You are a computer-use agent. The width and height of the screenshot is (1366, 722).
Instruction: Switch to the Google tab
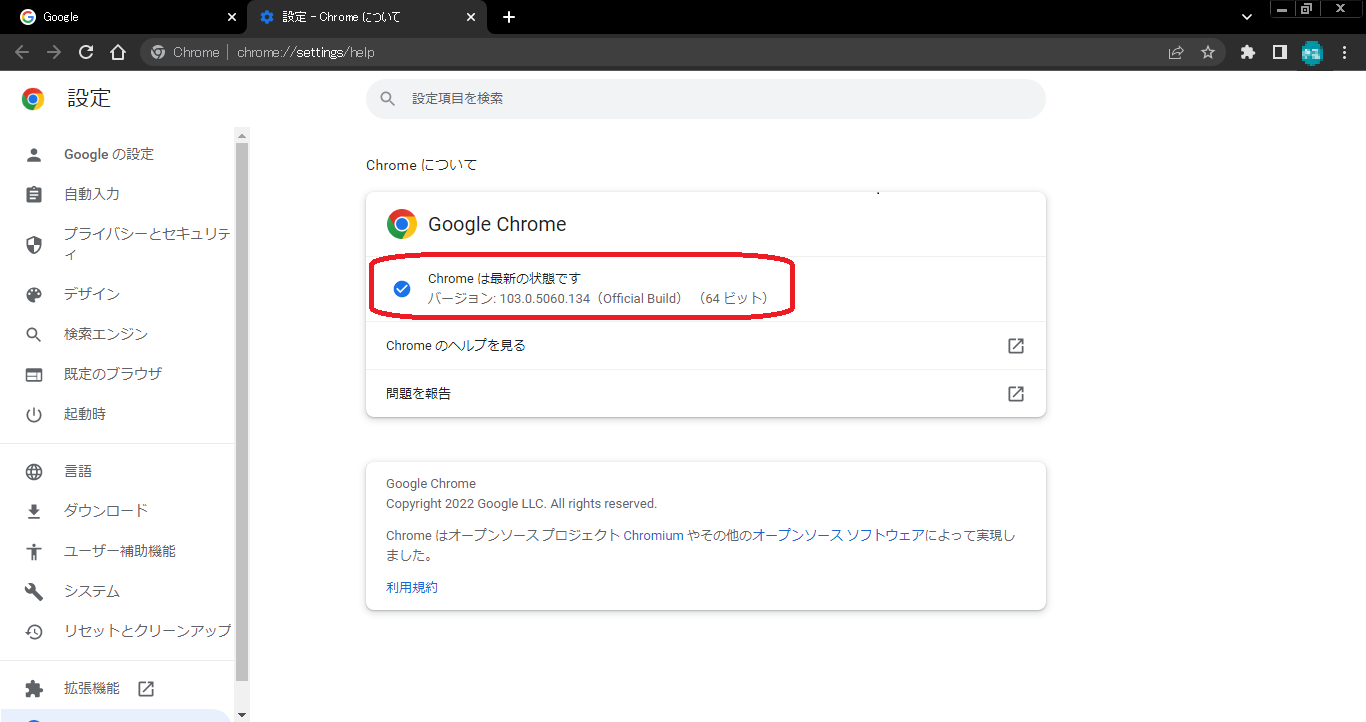[x=125, y=17]
